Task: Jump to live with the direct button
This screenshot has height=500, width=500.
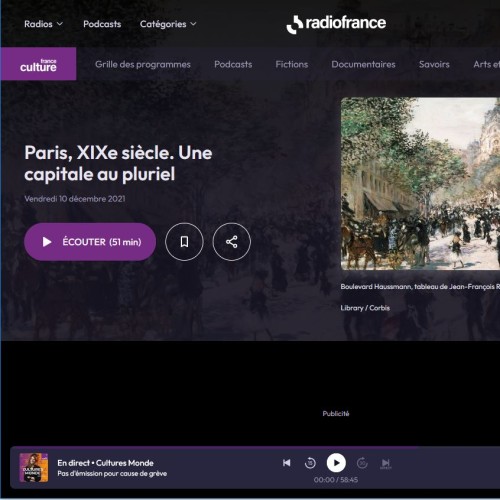Action: pos(386,463)
